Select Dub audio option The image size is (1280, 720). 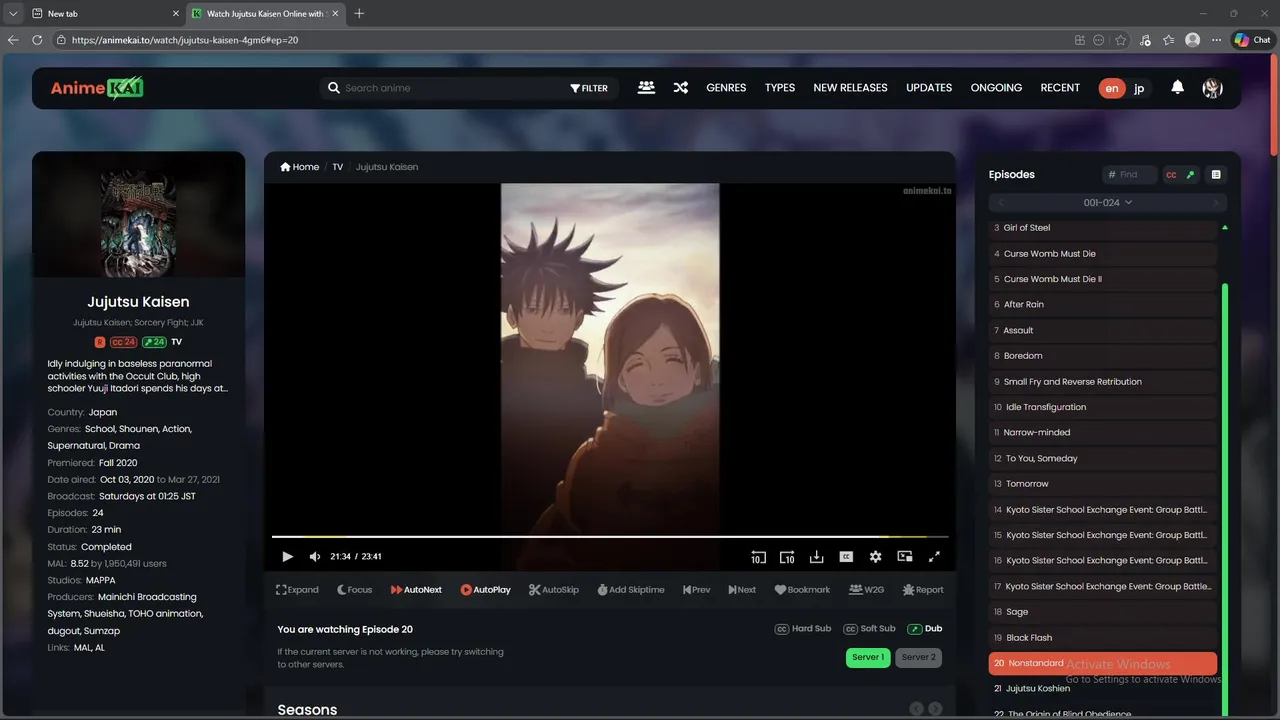[924, 629]
